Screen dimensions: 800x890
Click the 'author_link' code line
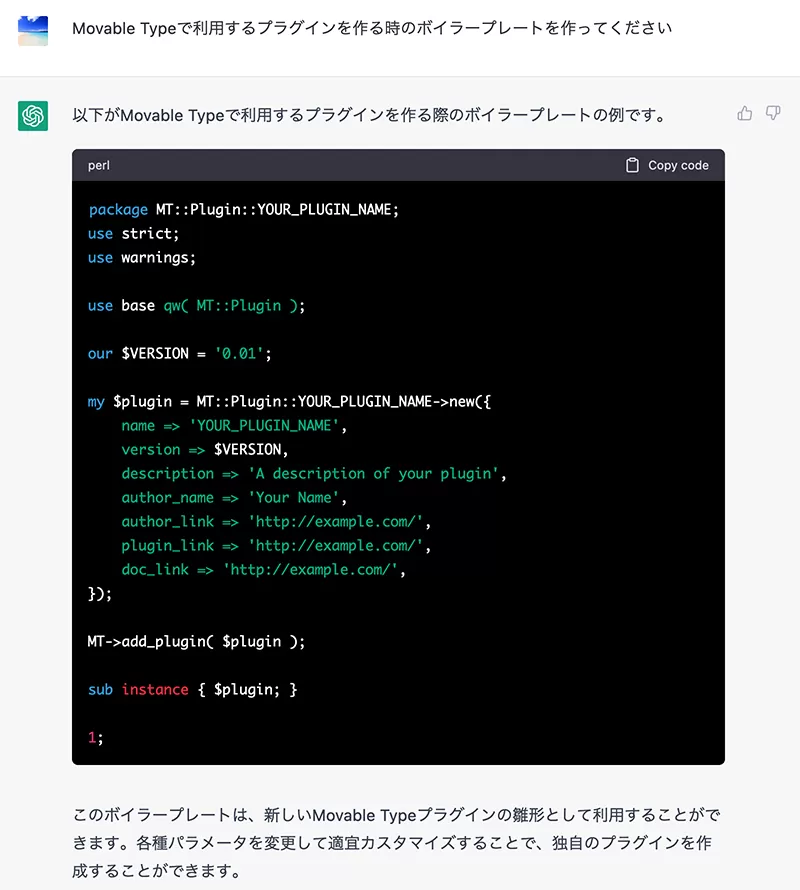click(276, 522)
